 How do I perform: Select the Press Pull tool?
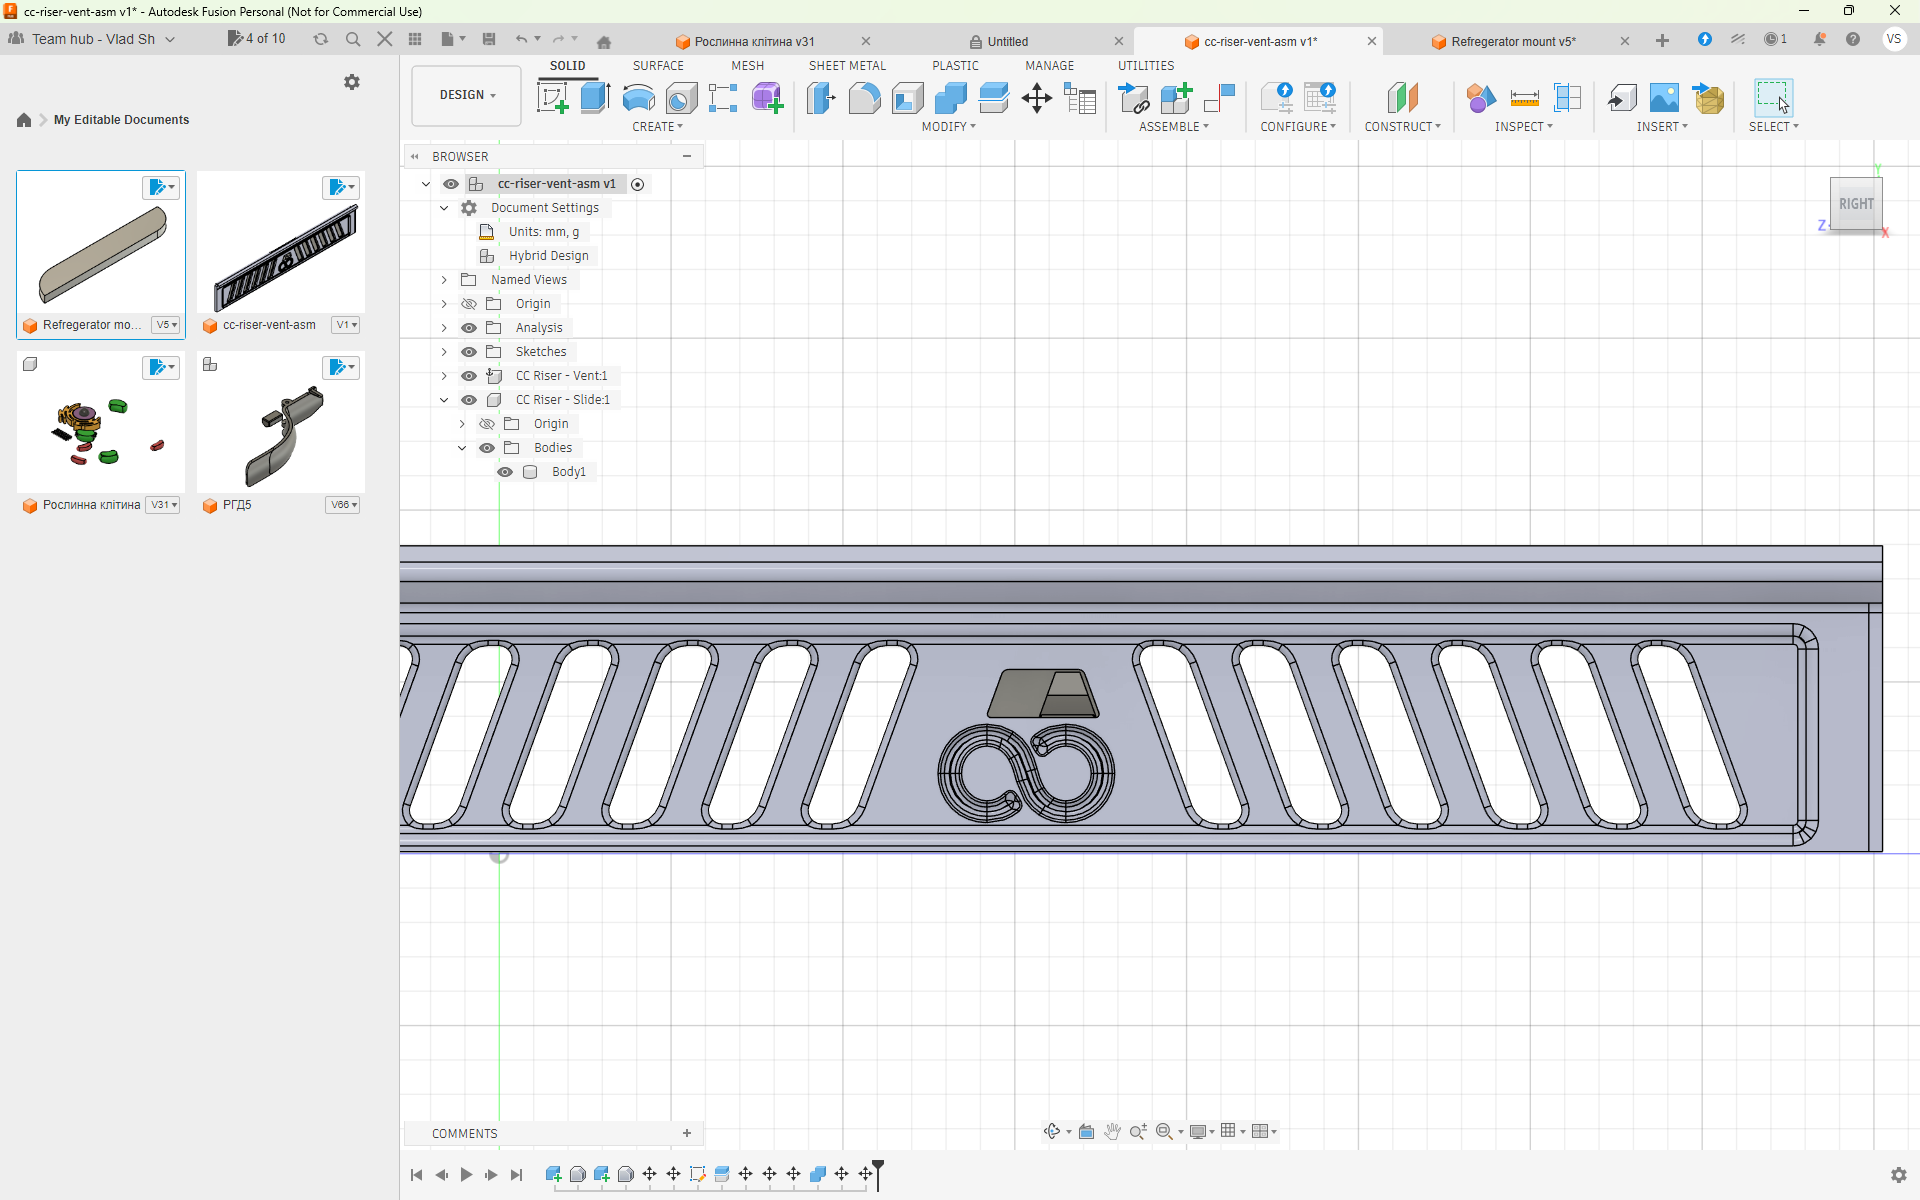pyautogui.click(x=820, y=98)
